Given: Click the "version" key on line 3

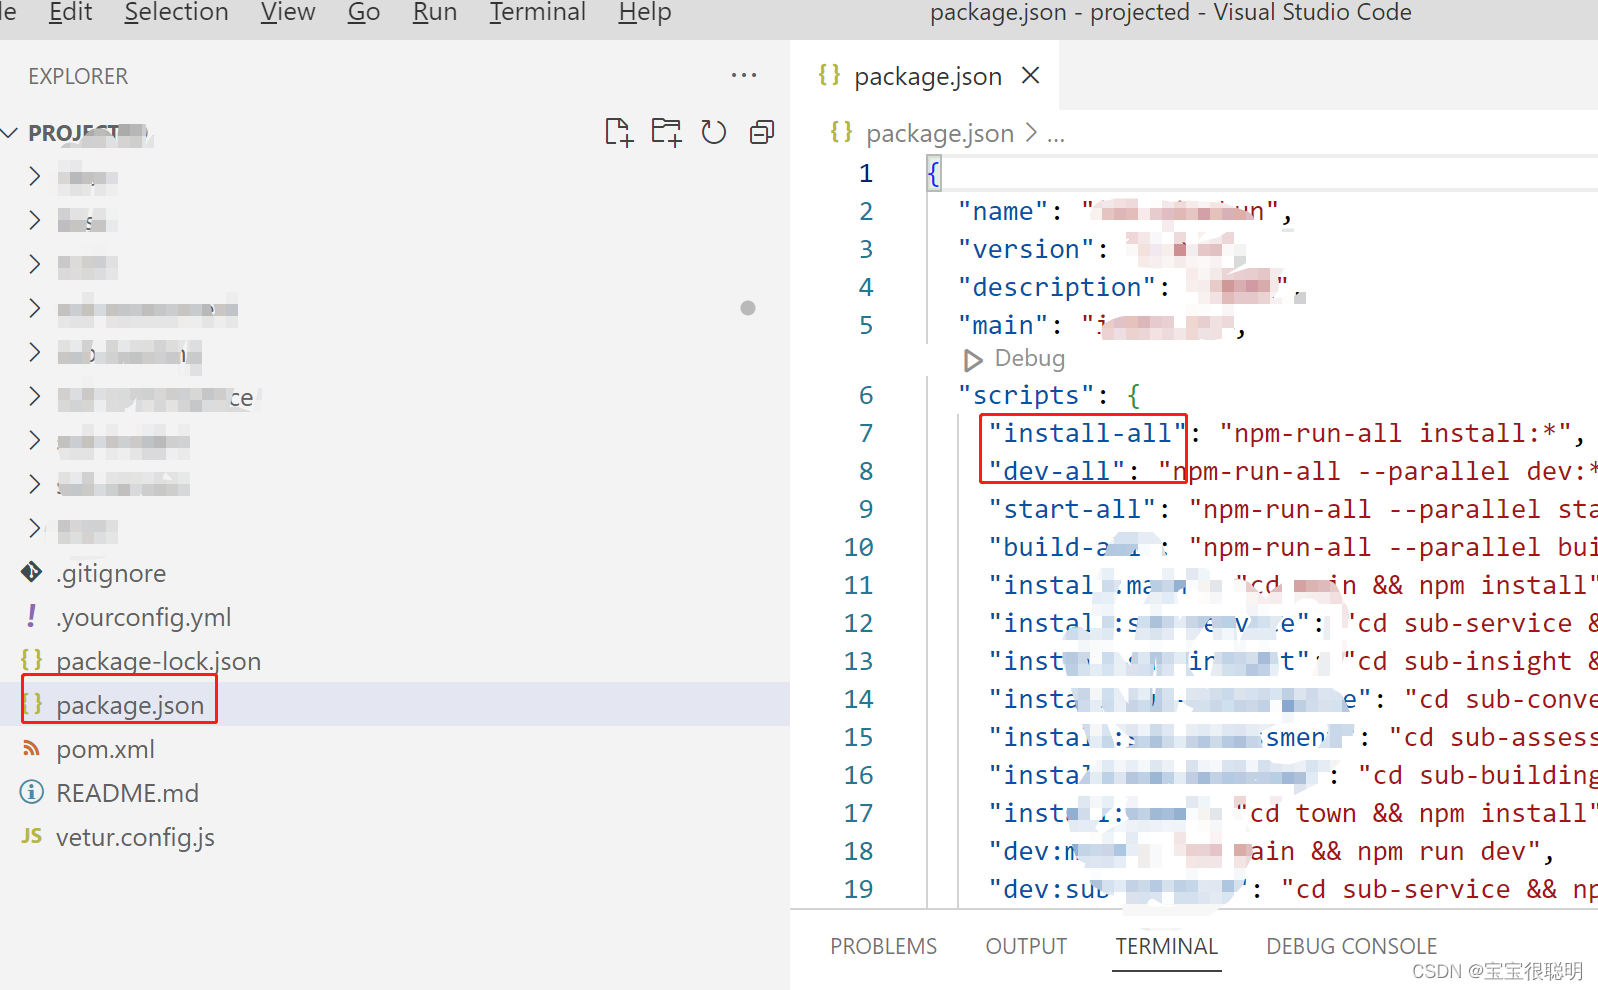Looking at the screenshot, I should click(x=1026, y=249).
